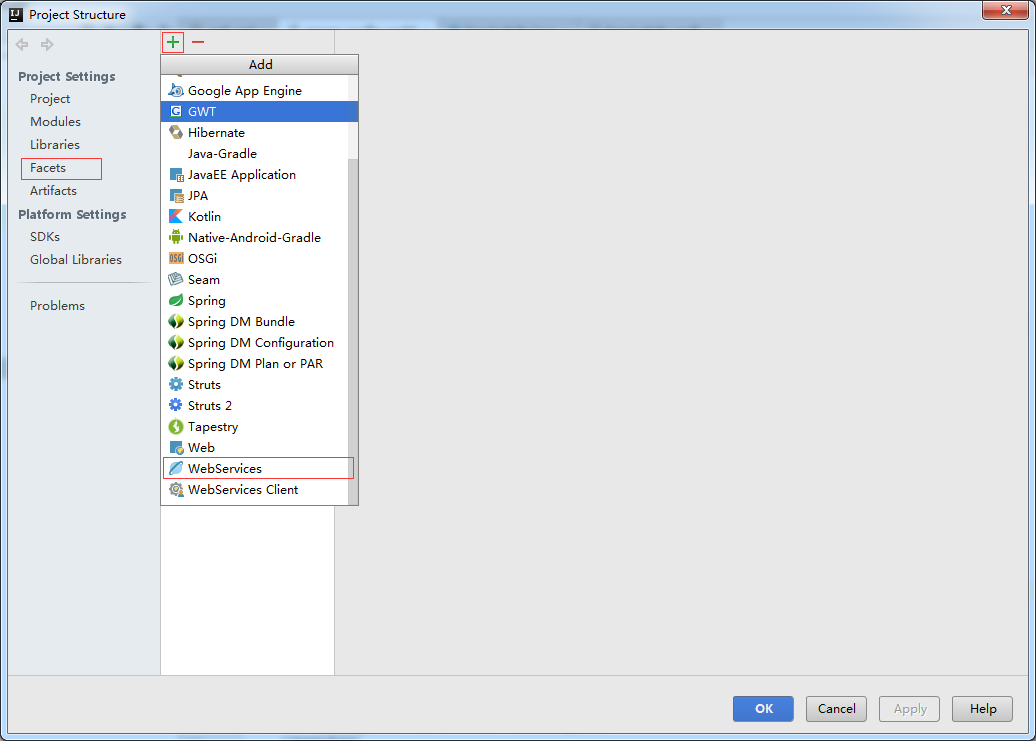Image resolution: width=1036 pixels, height=741 pixels.
Task: Click the OSGi icon
Action: click(x=176, y=259)
